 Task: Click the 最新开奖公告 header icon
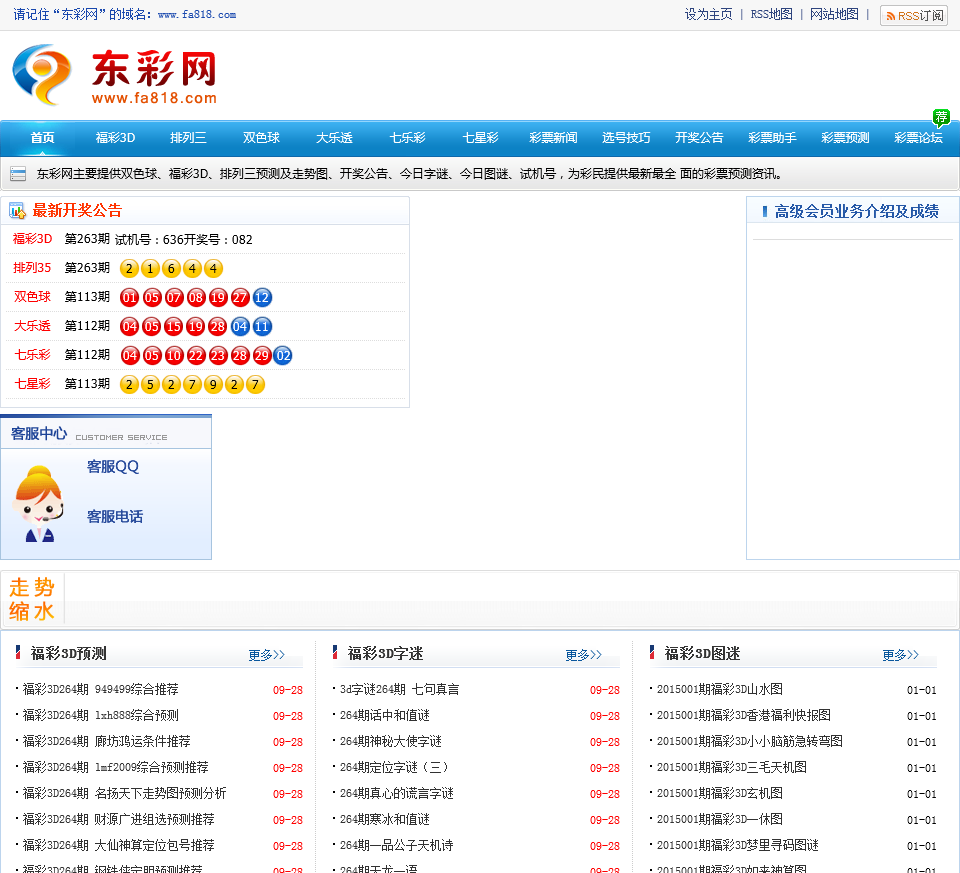[x=17, y=211]
